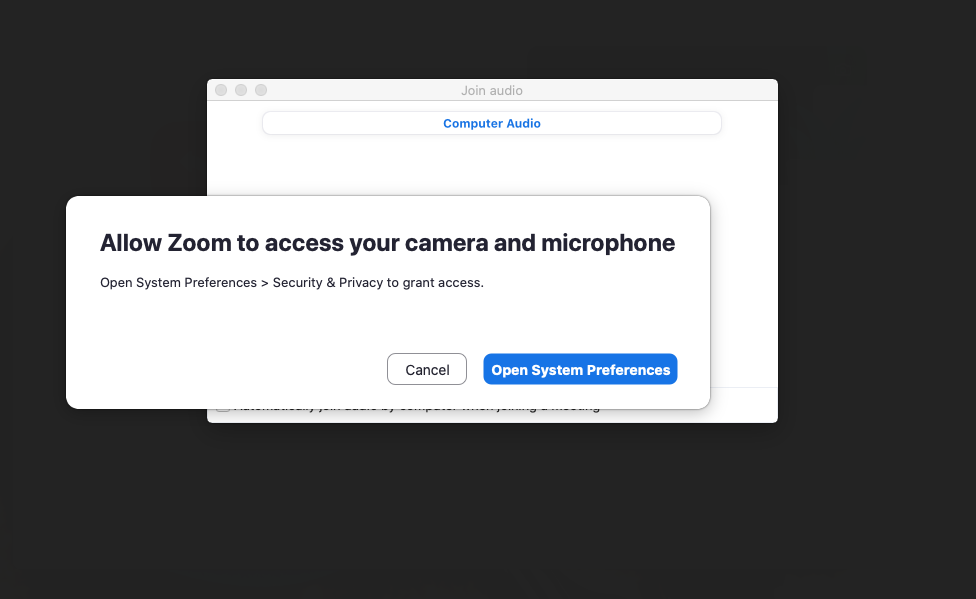Click the Join audio title text
This screenshot has height=599, width=976.
[492, 90]
